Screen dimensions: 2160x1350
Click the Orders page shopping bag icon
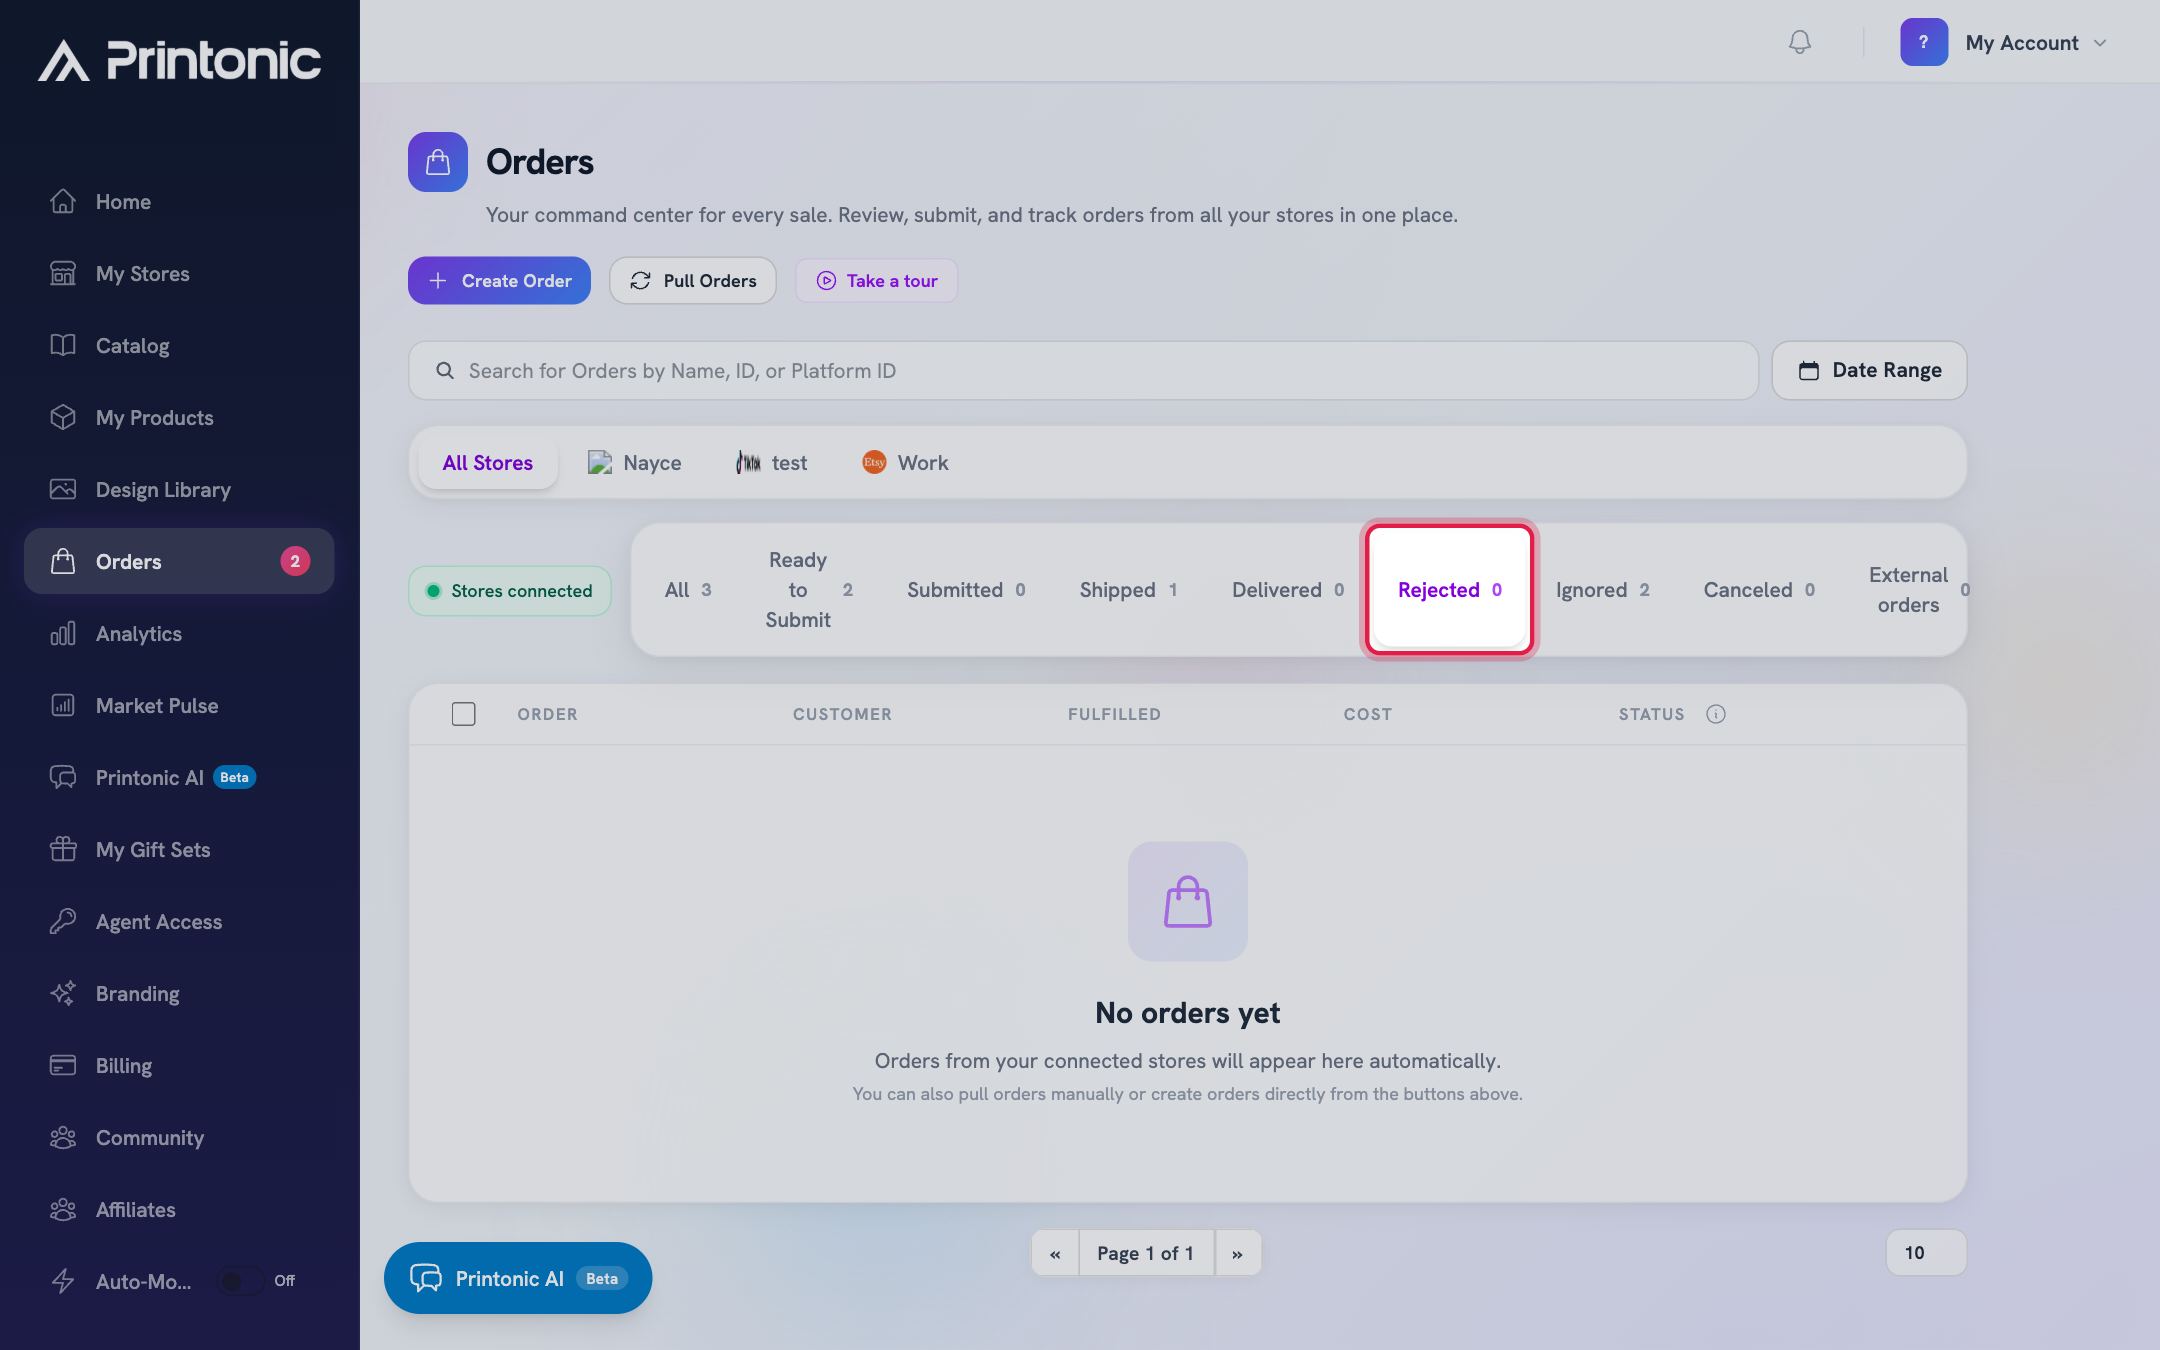click(x=438, y=162)
